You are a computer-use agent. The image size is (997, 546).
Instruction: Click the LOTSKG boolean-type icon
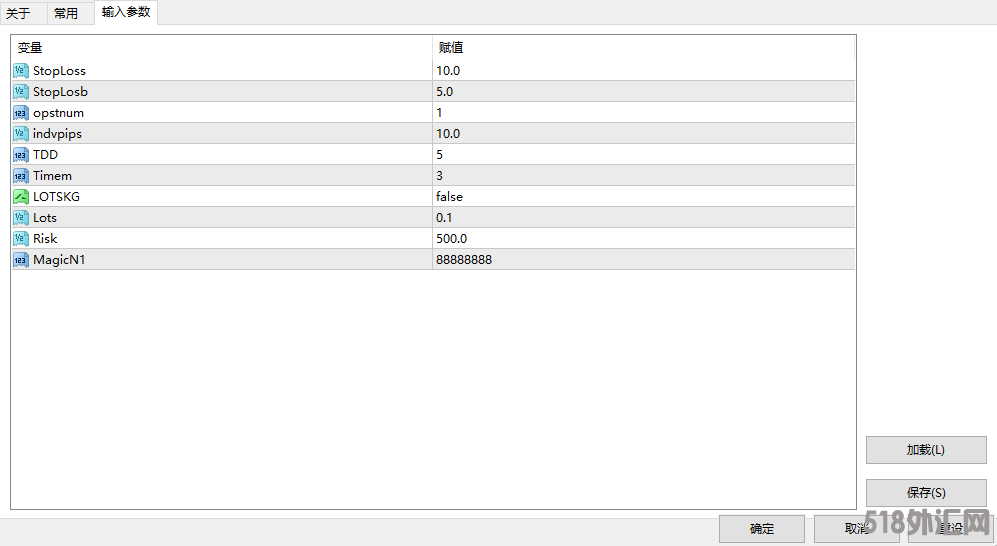coord(21,197)
